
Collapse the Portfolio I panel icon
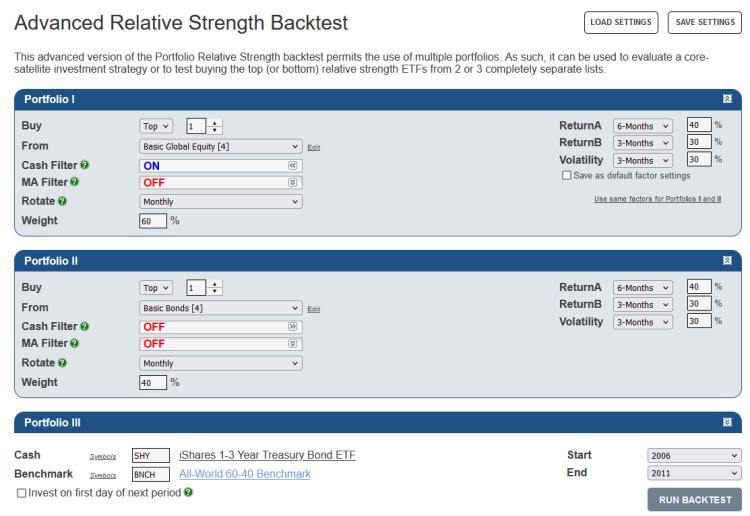pyautogui.click(x=727, y=99)
